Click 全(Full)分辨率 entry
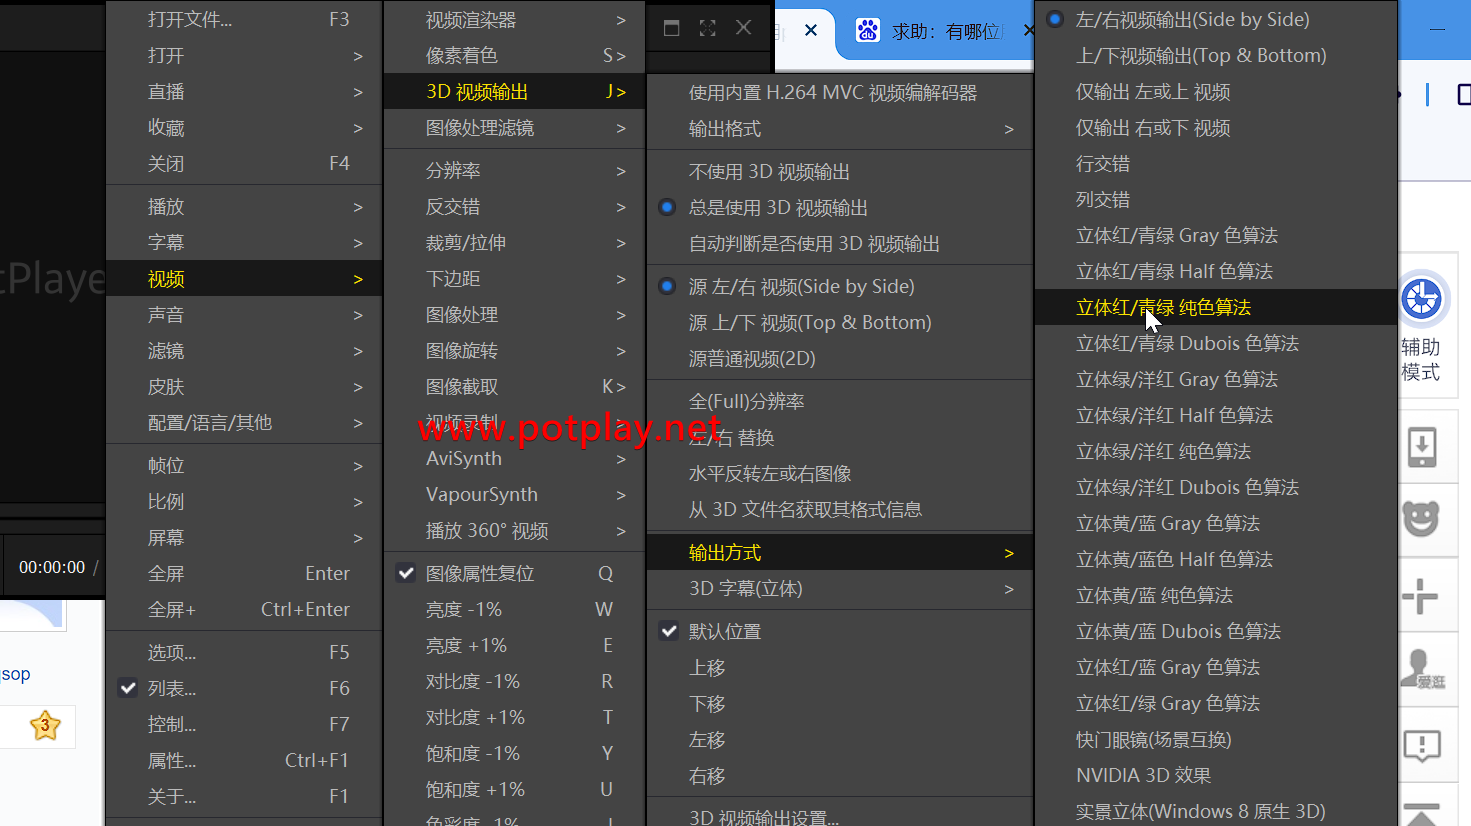 840,402
